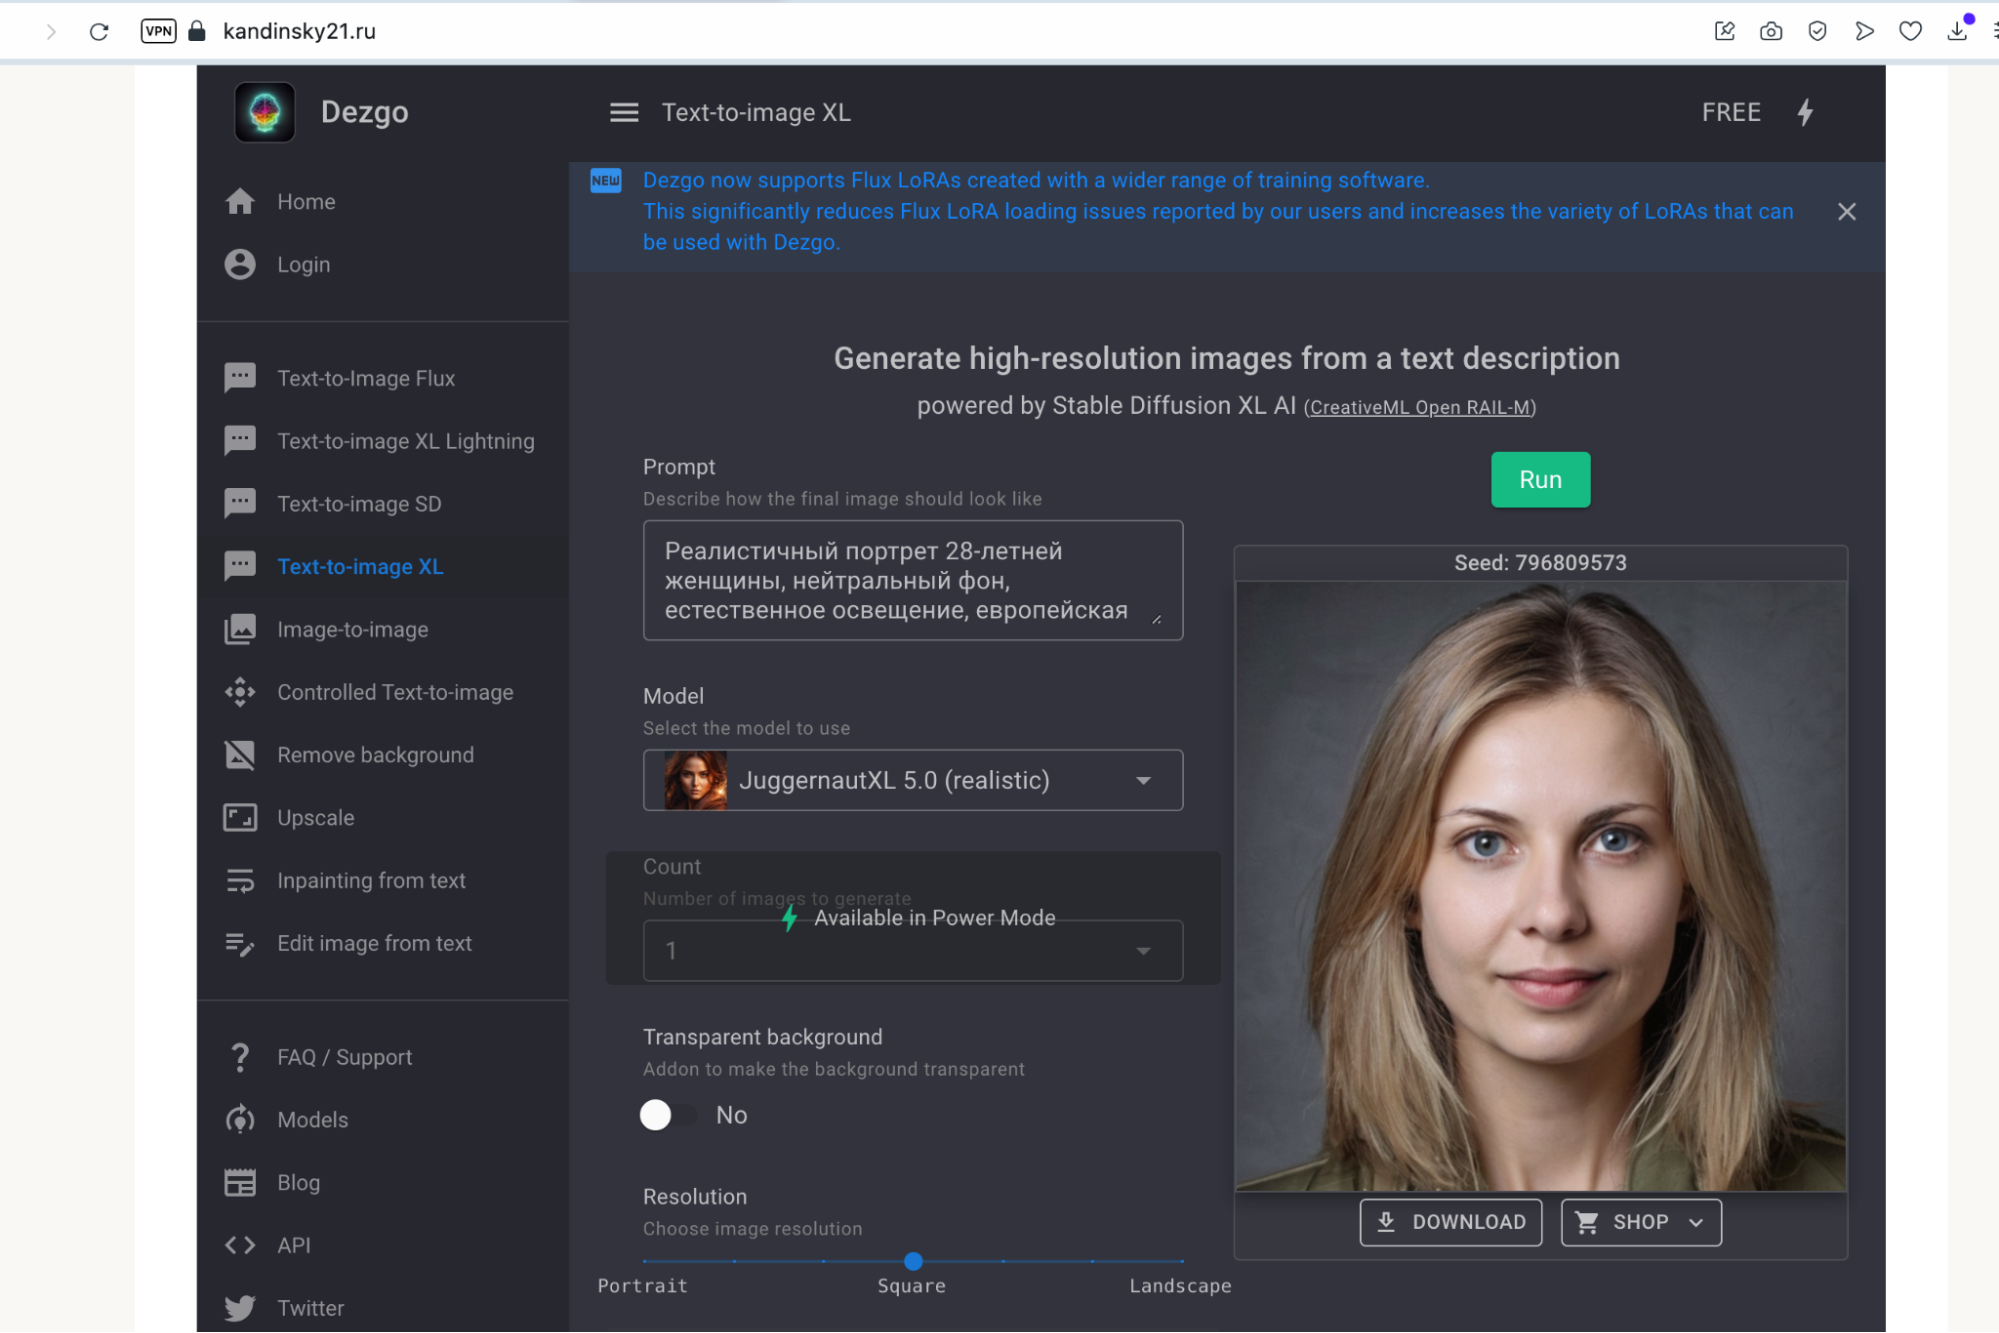
Task: Click the browser edit-note icon
Action: click(1724, 31)
